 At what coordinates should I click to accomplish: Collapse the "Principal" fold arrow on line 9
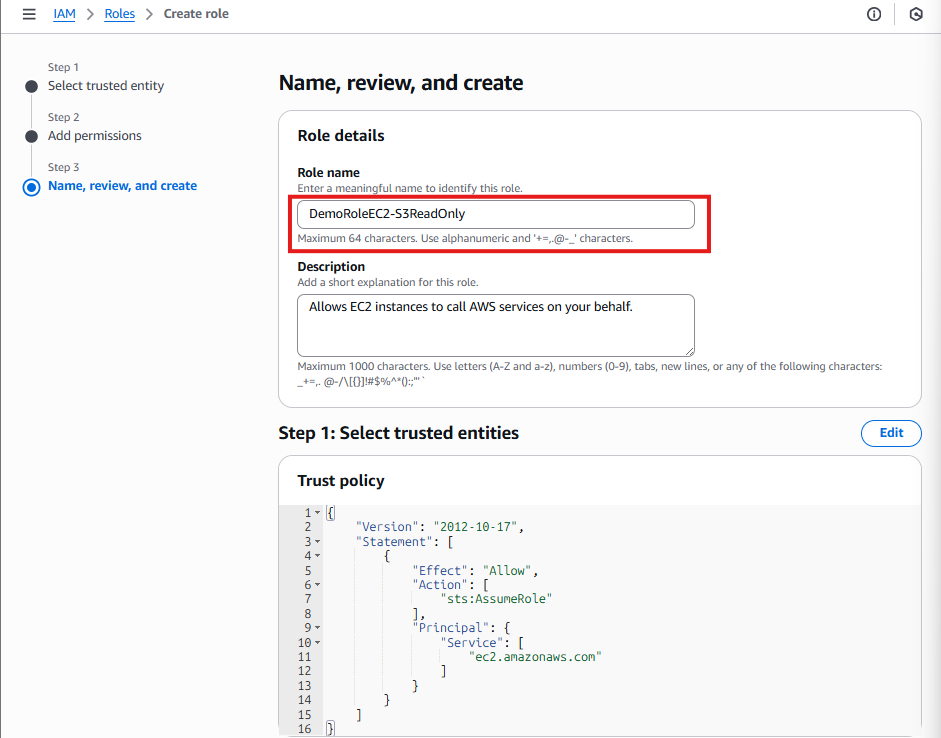(x=317, y=628)
